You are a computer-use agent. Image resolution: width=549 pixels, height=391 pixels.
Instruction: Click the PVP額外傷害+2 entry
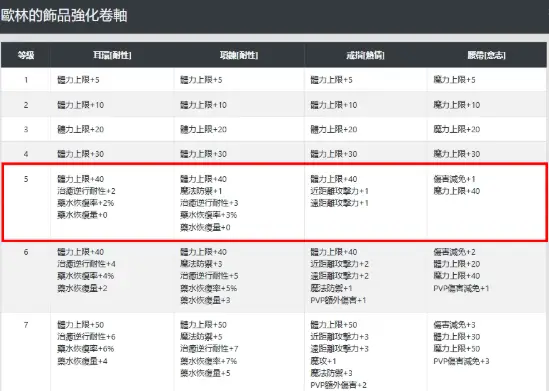click(x=338, y=385)
